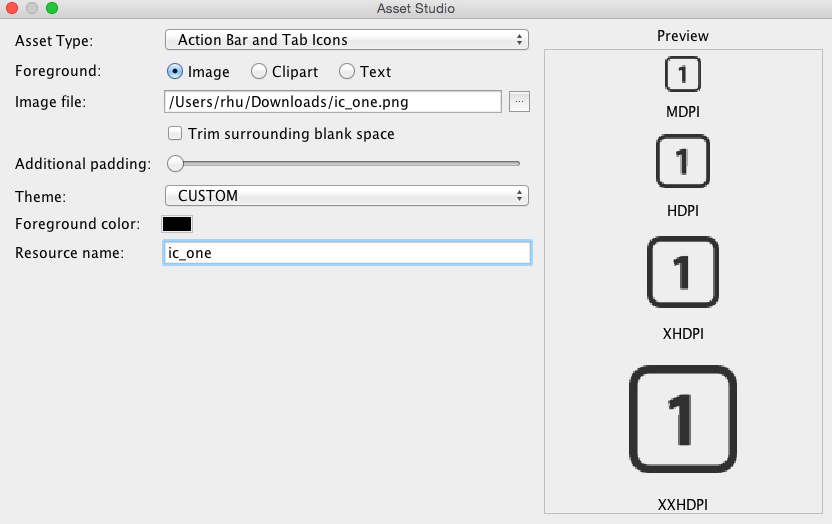Screen dimensions: 832x524
Task: Open the image file browse button
Action: click(x=519, y=101)
